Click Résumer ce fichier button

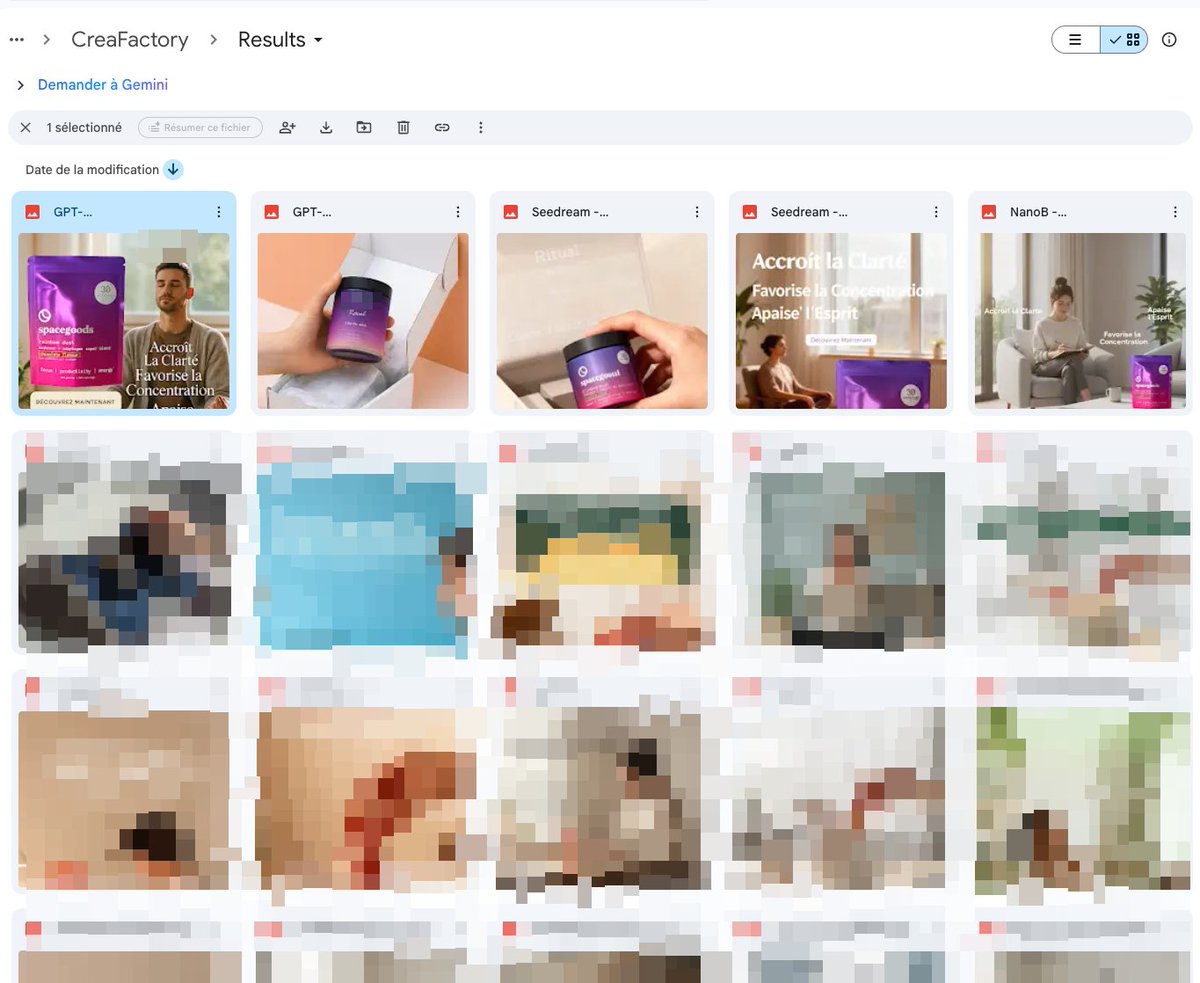(x=200, y=128)
